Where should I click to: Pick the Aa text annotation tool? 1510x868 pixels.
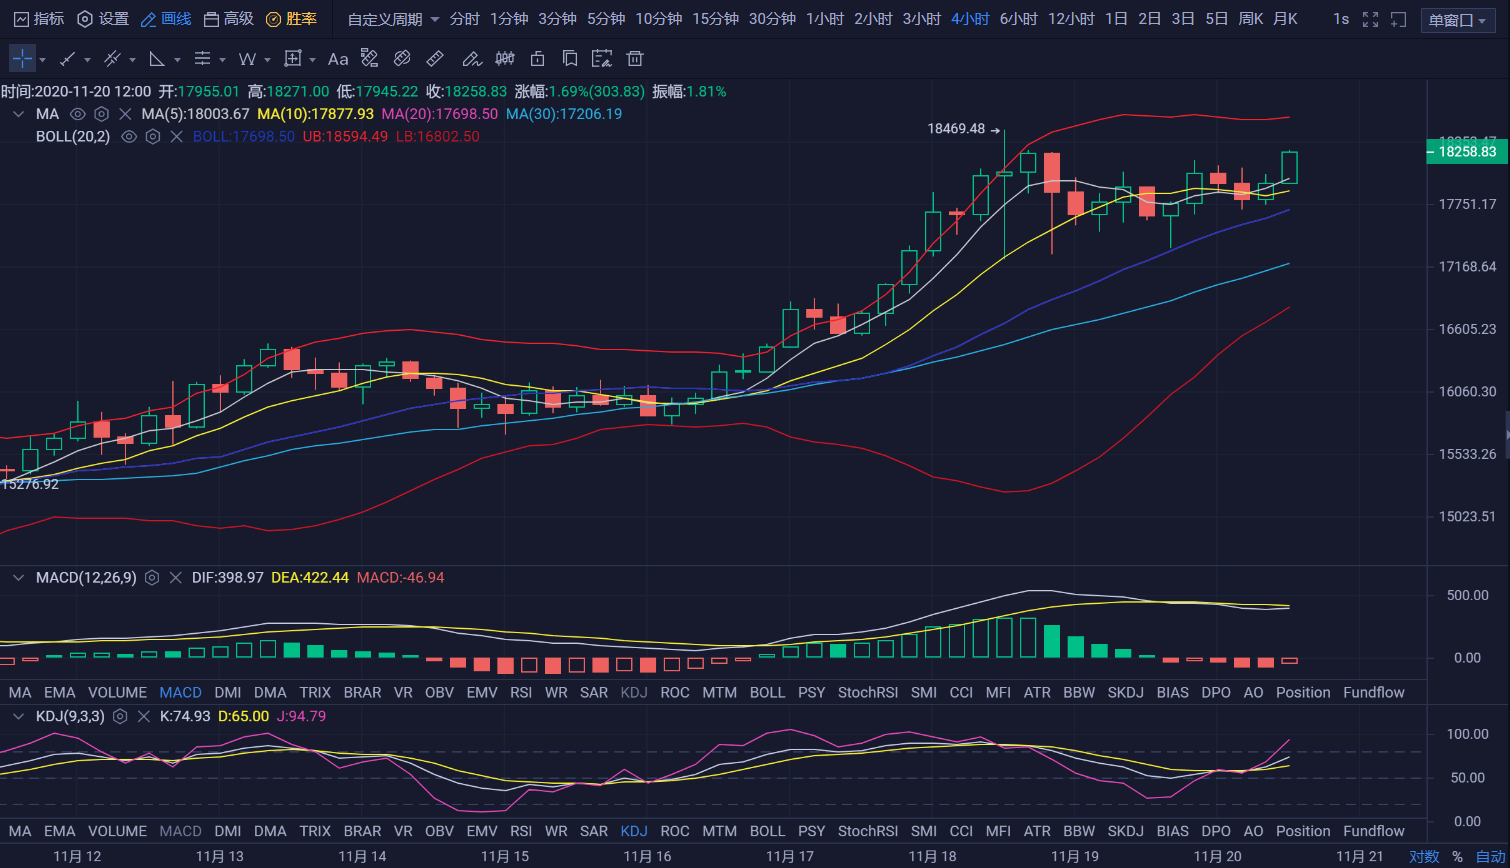tap(338, 59)
